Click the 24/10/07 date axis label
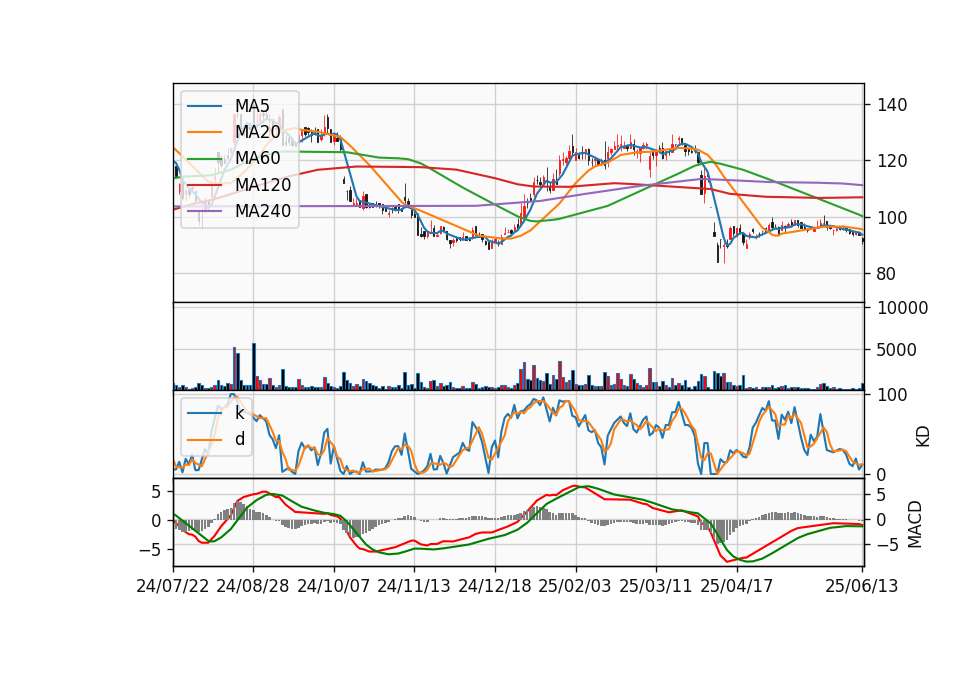Image resolution: width=960 pixels, height=690 pixels. [x=334, y=586]
